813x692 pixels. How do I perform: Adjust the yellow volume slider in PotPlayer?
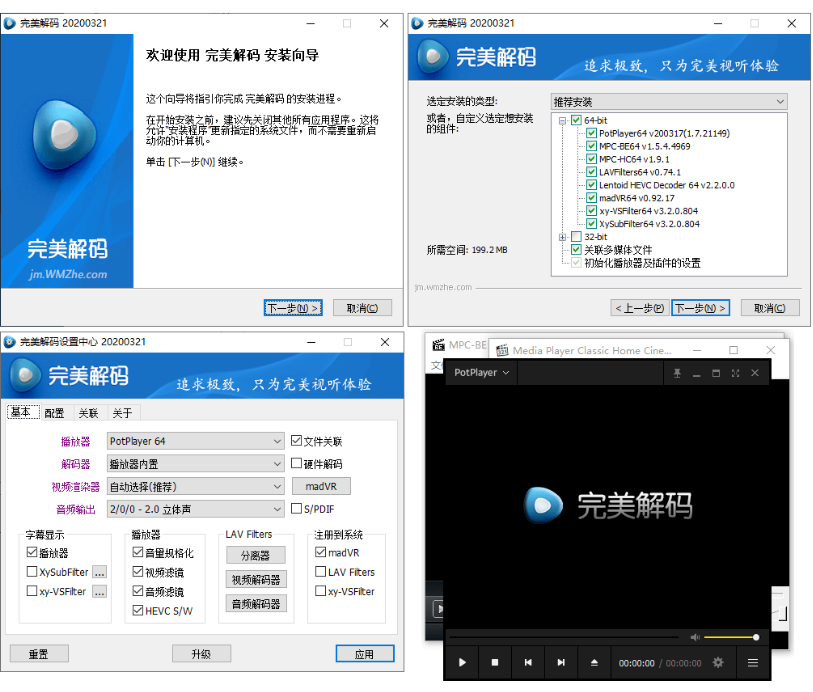coord(730,637)
